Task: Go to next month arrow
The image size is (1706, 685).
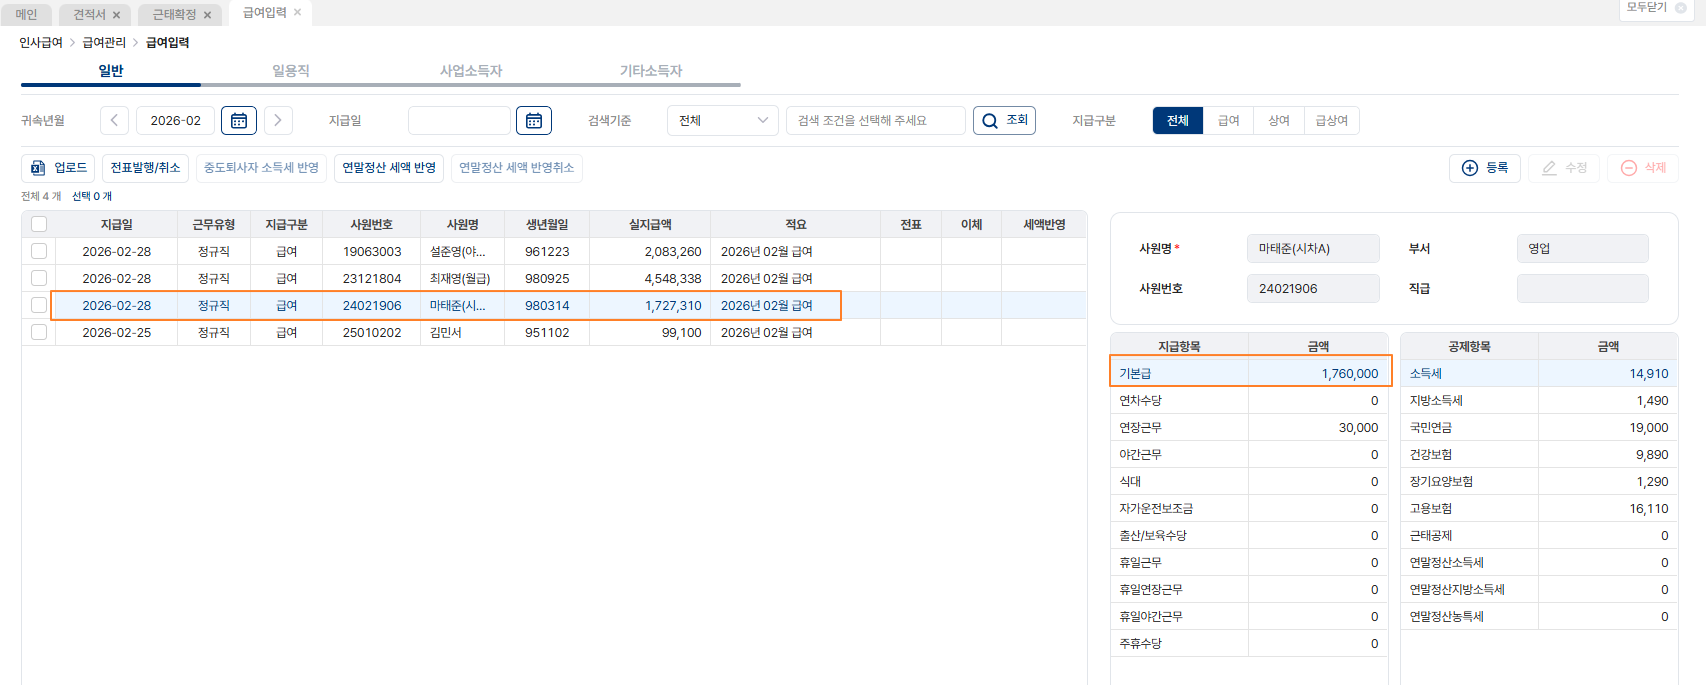Action: pyautogui.click(x=278, y=120)
